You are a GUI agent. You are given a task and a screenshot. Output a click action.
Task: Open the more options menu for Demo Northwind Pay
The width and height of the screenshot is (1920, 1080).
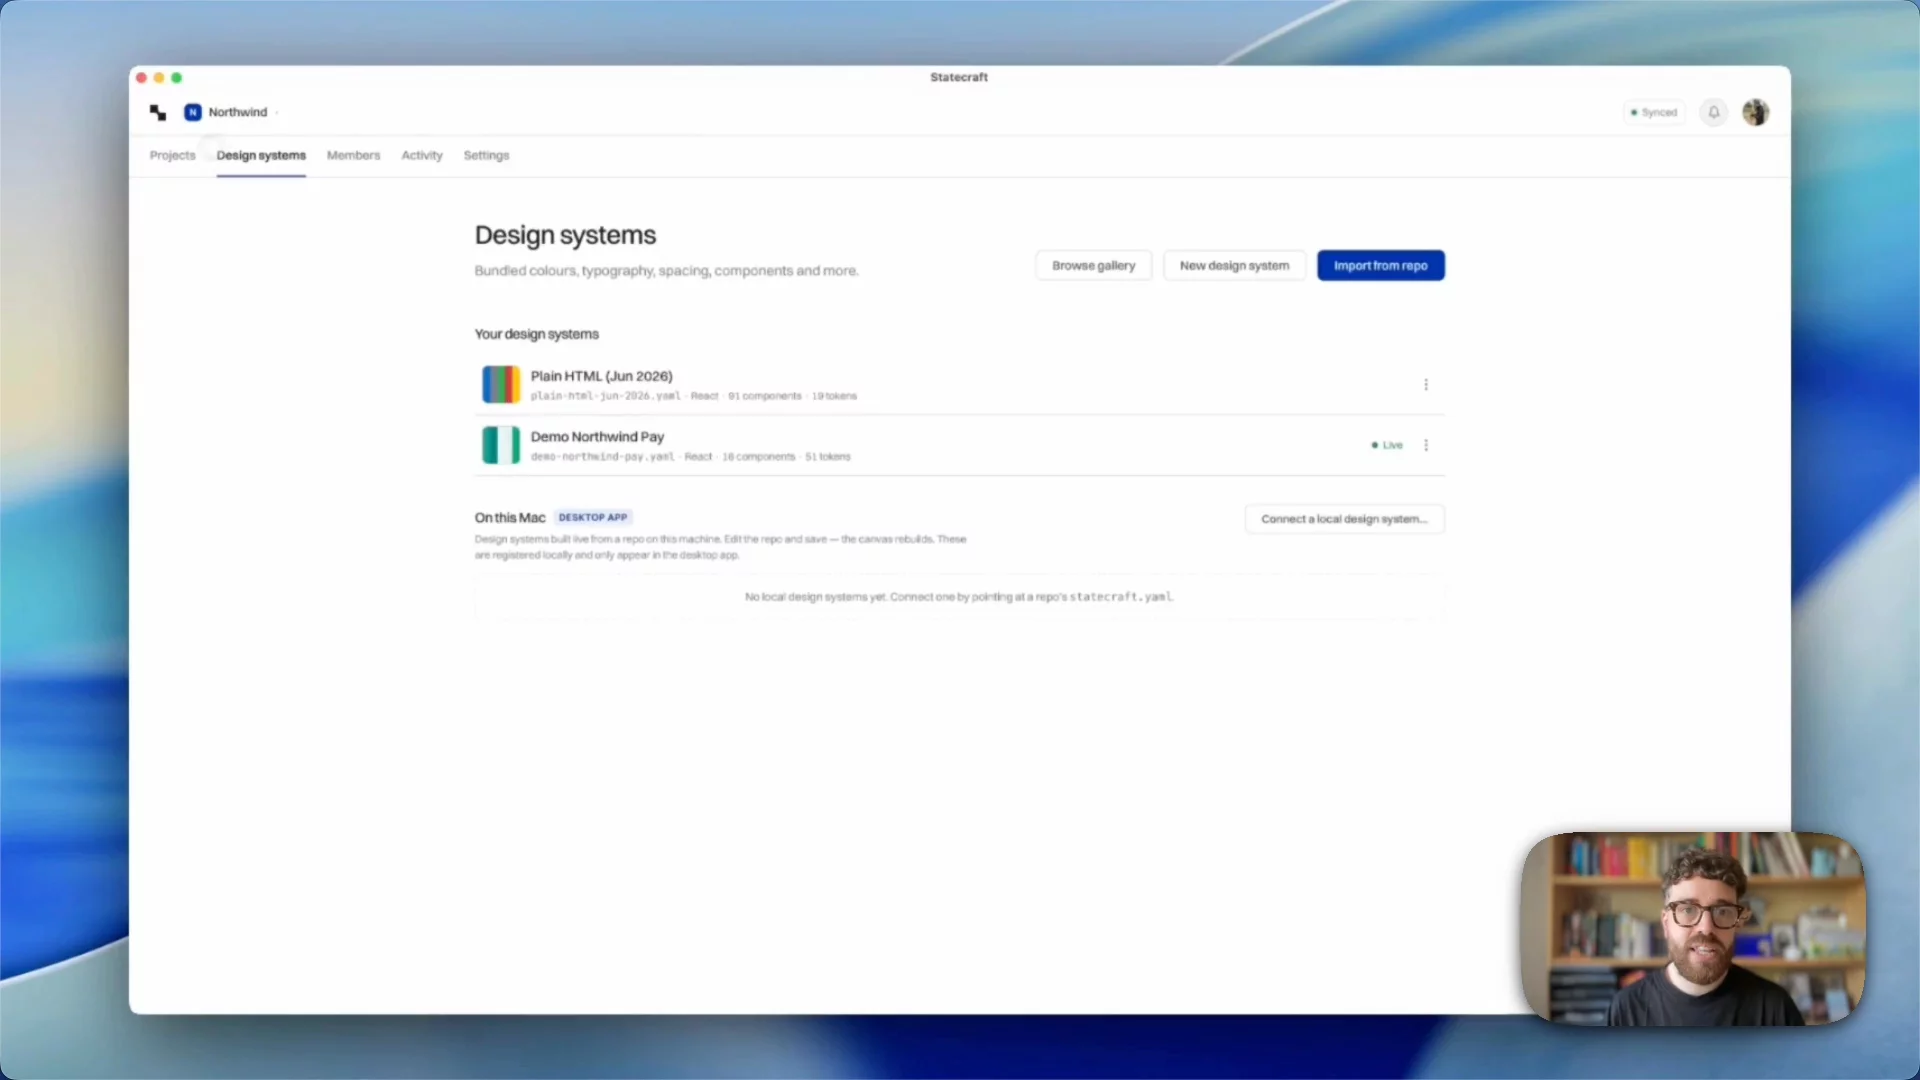click(x=1426, y=445)
